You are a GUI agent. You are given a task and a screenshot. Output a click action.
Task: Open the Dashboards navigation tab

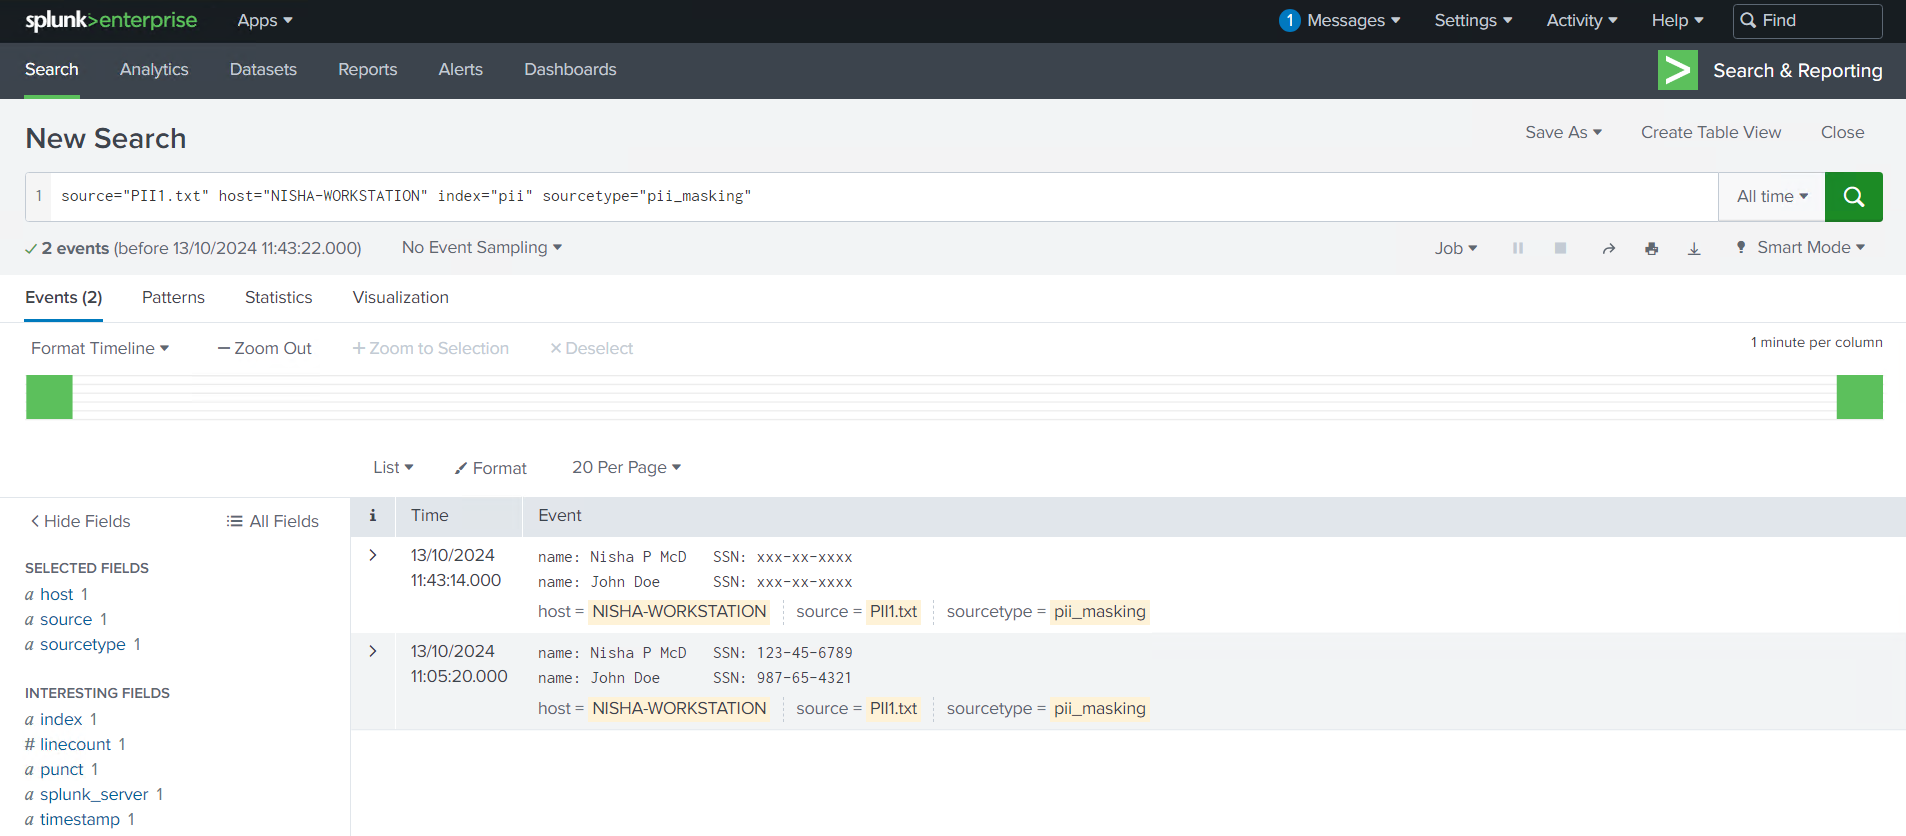tap(570, 70)
